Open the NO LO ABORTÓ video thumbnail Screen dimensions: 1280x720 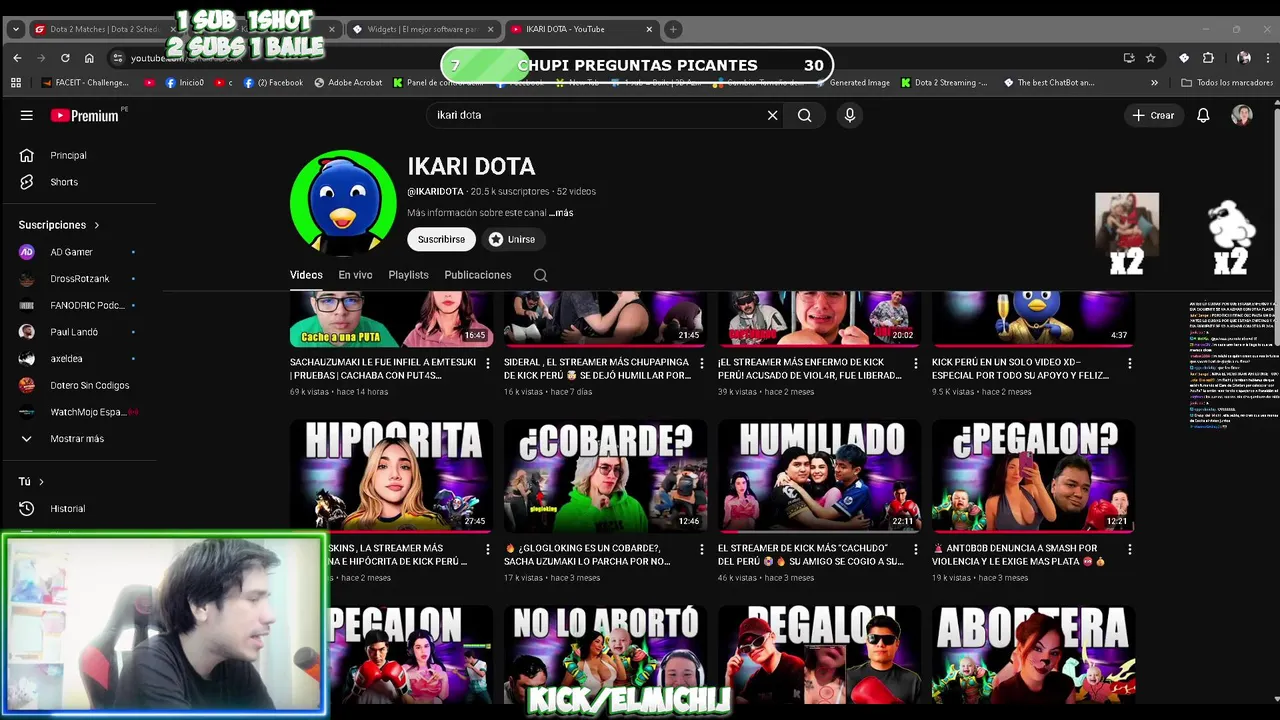[x=605, y=654]
